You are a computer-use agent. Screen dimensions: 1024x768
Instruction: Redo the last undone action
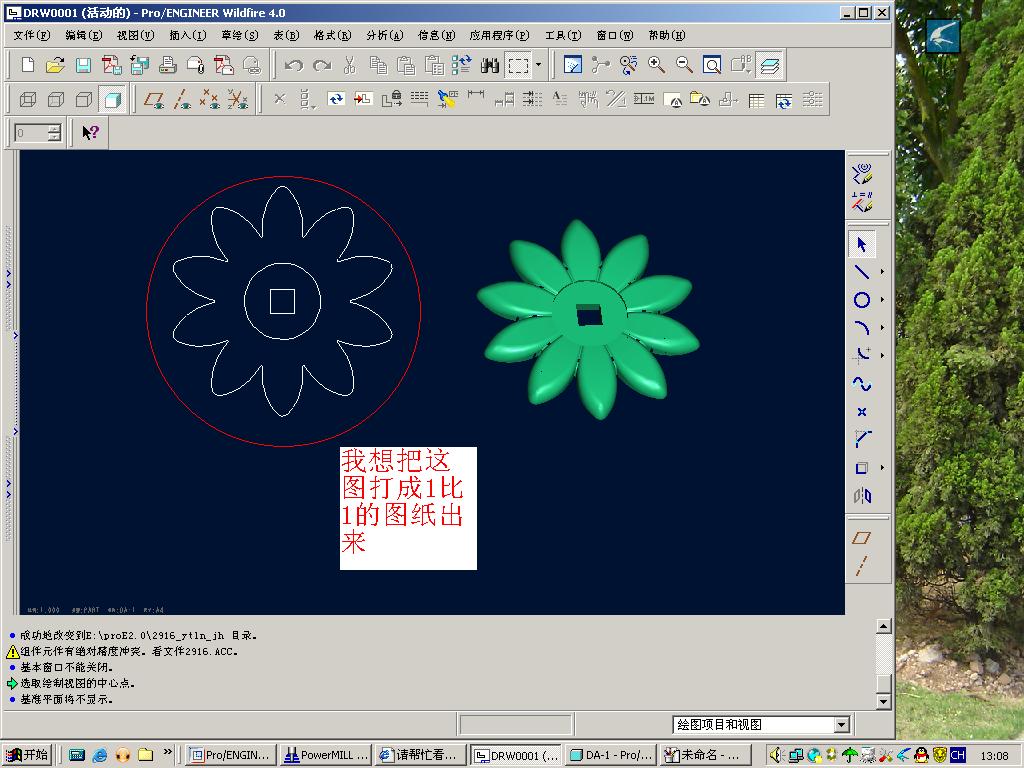[x=322, y=65]
